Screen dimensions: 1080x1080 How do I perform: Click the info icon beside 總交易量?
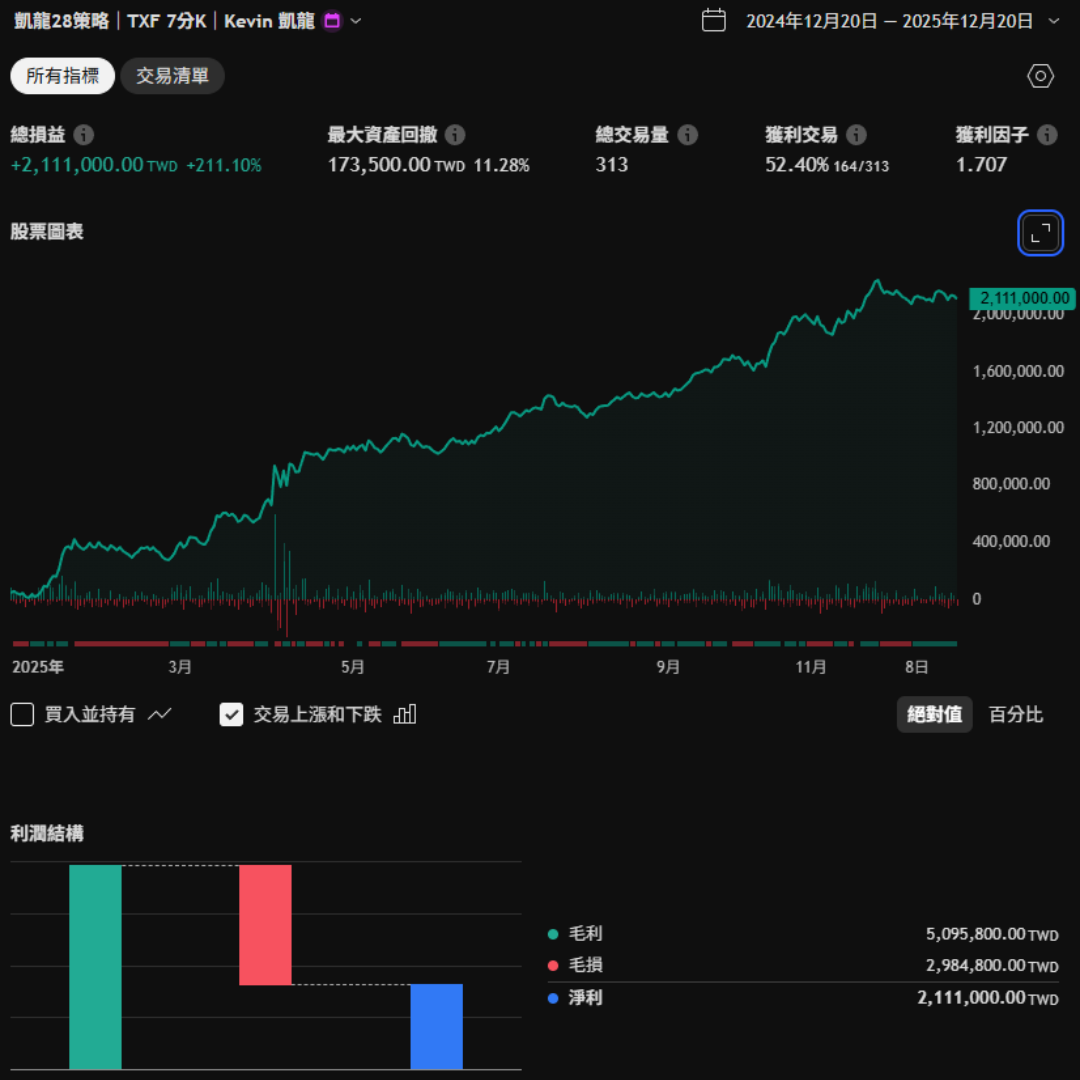[687, 135]
